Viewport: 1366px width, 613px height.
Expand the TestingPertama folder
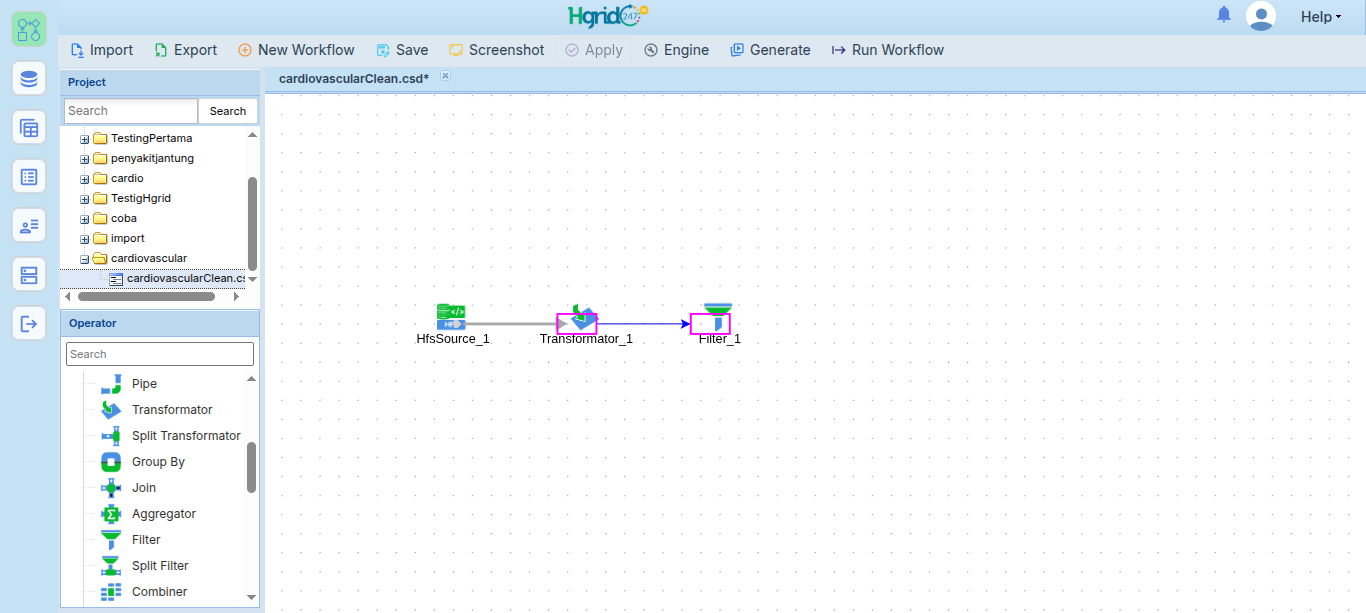(85, 139)
